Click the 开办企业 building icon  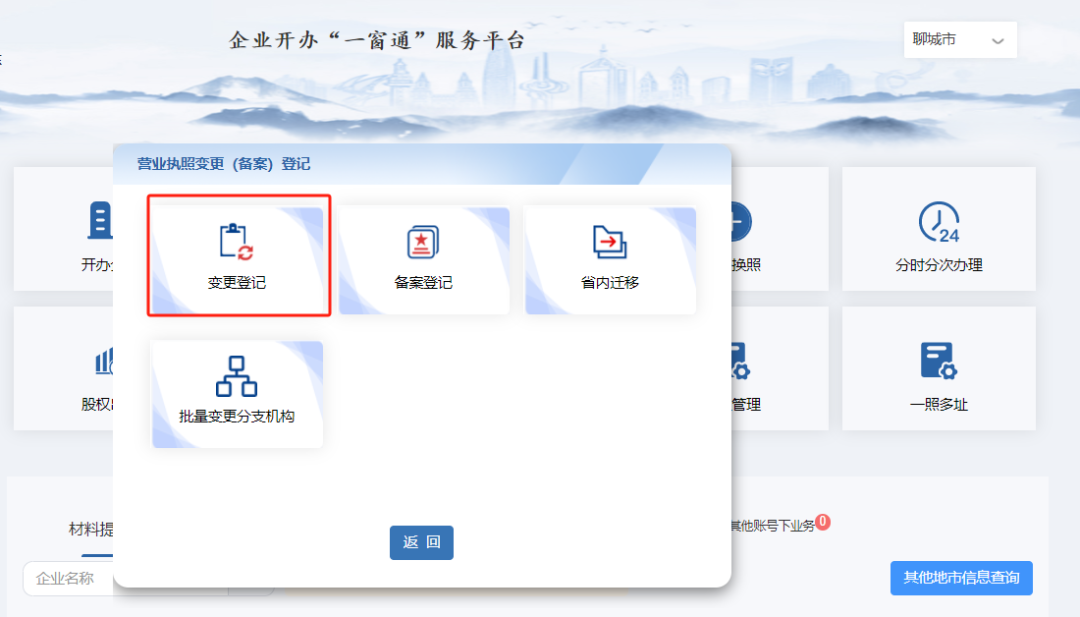point(100,221)
